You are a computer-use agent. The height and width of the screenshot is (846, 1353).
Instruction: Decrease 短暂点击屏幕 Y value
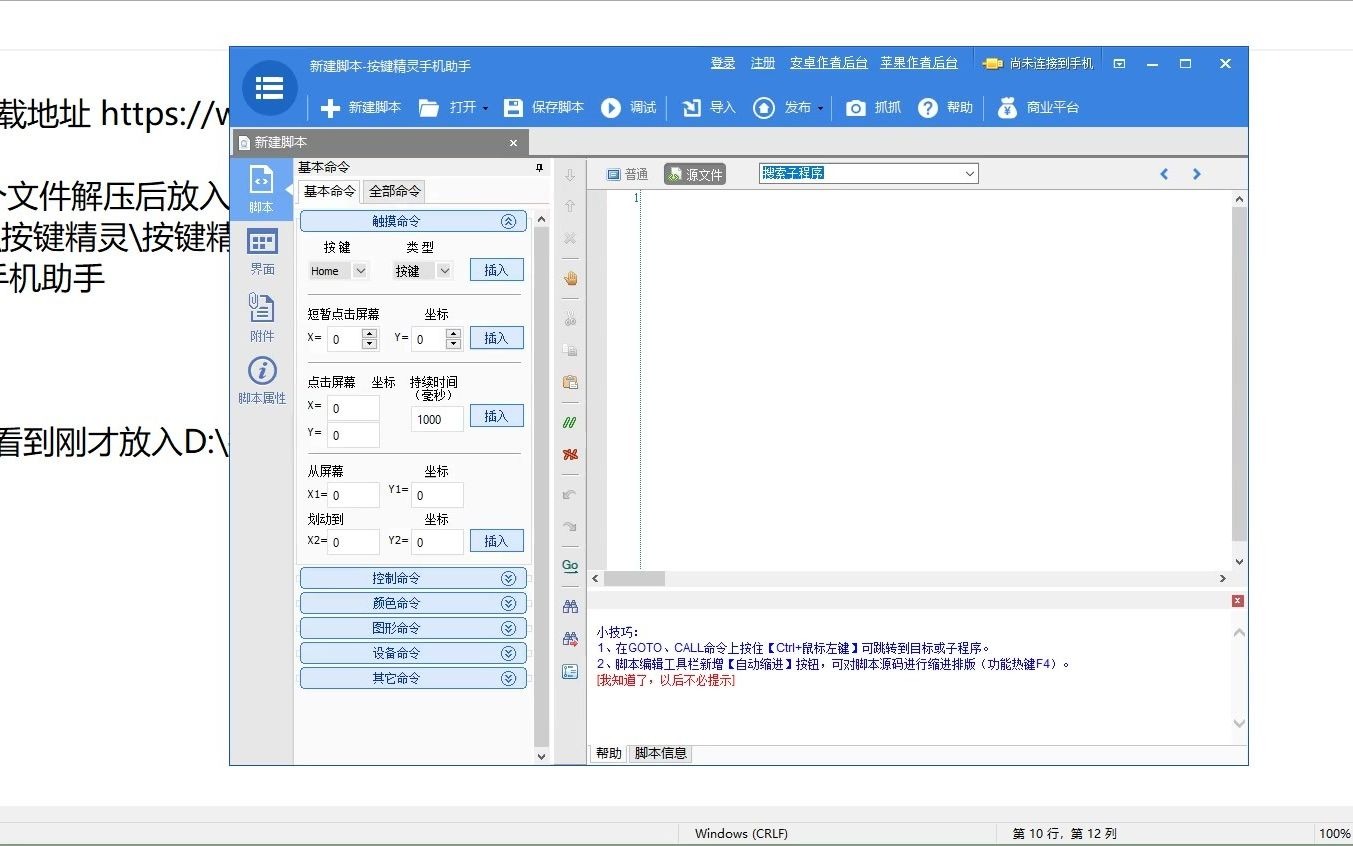pos(454,344)
